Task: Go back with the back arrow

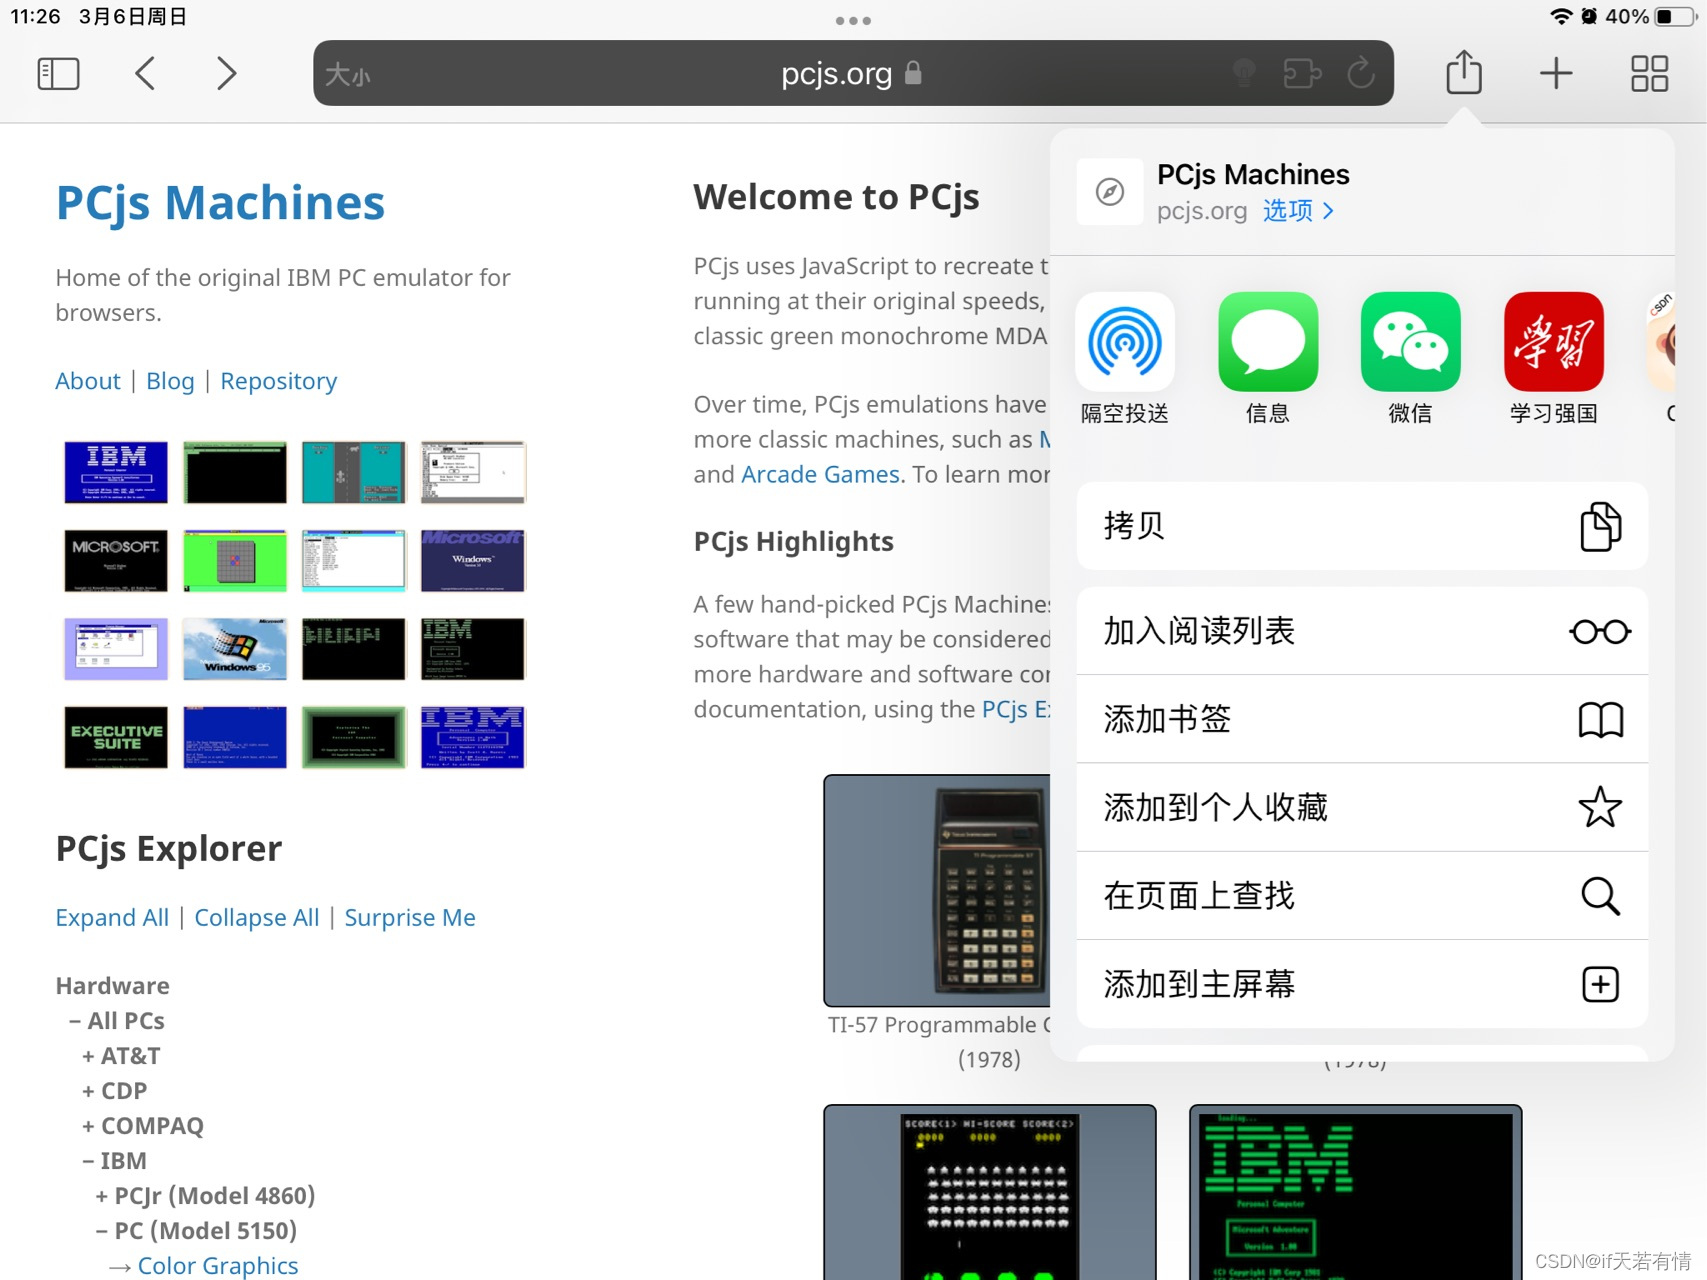Action: tap(145, 73)
